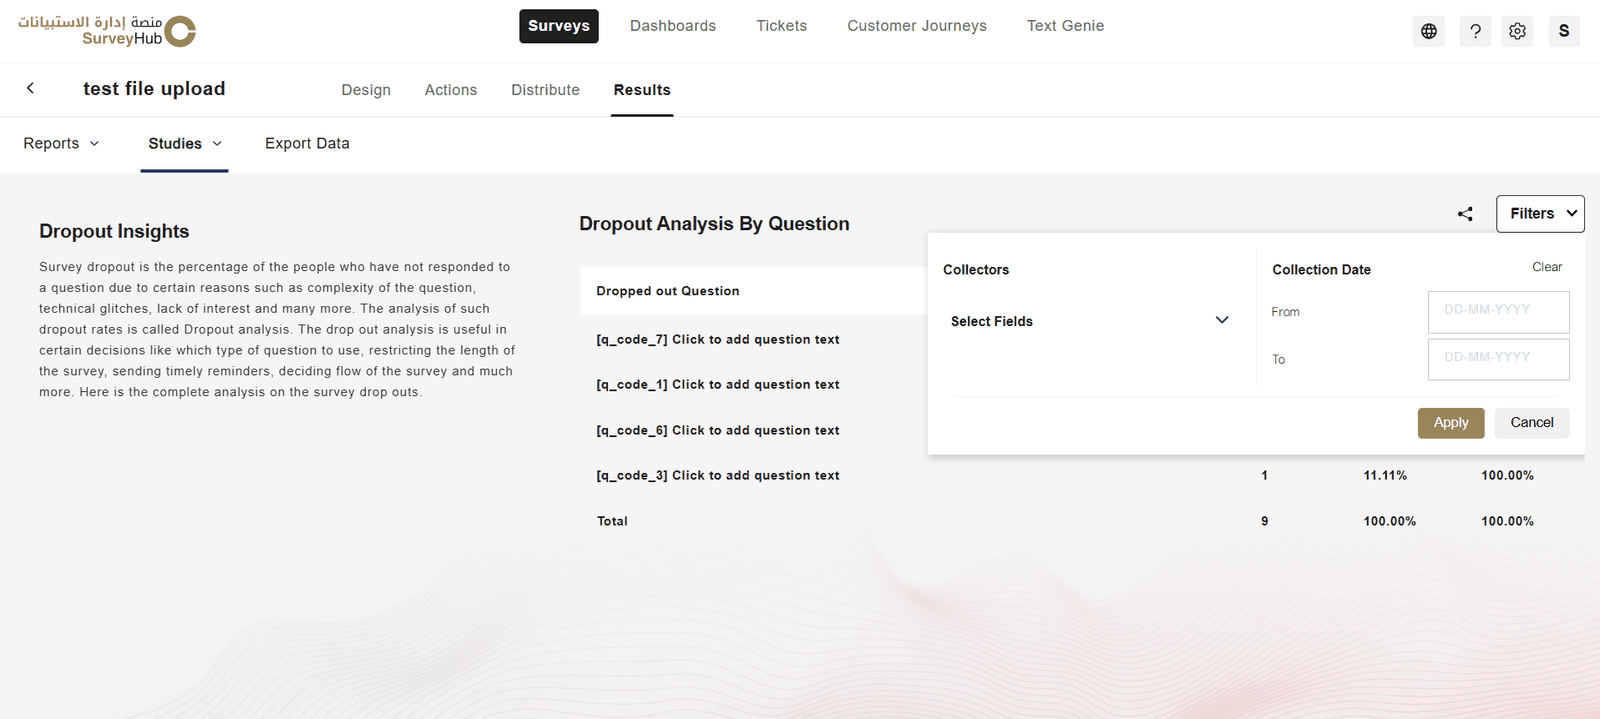Viewport: 1600px width, 719px height.
Task: Select the q_code_1 question row
Action: [x=718, y=384]
